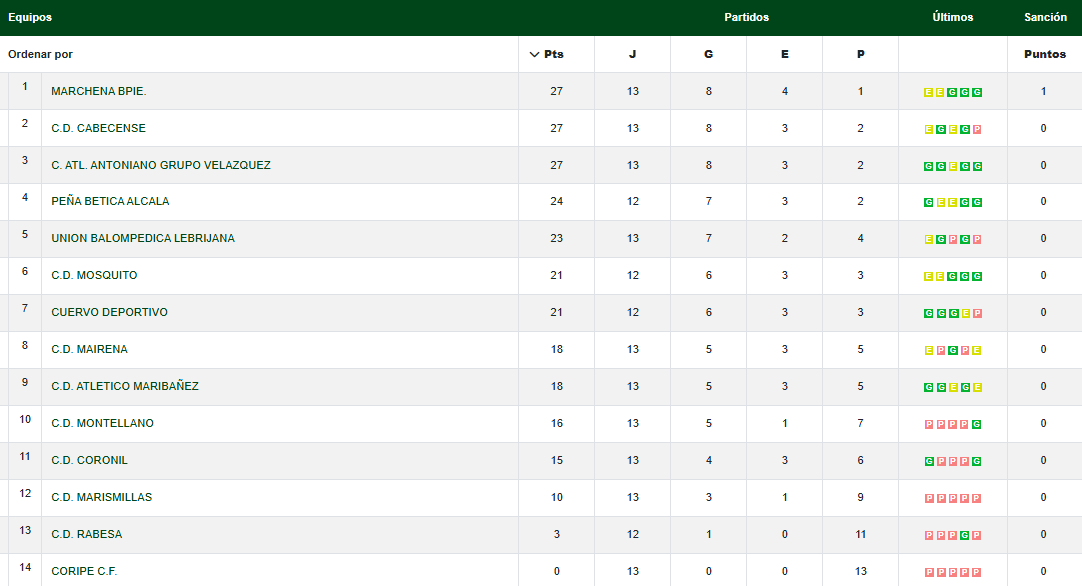Viewport: 1082px width, 586px height.
Task: Click the only green G badge in C.D. Rabesa's row
Action: tap(965, 535)
